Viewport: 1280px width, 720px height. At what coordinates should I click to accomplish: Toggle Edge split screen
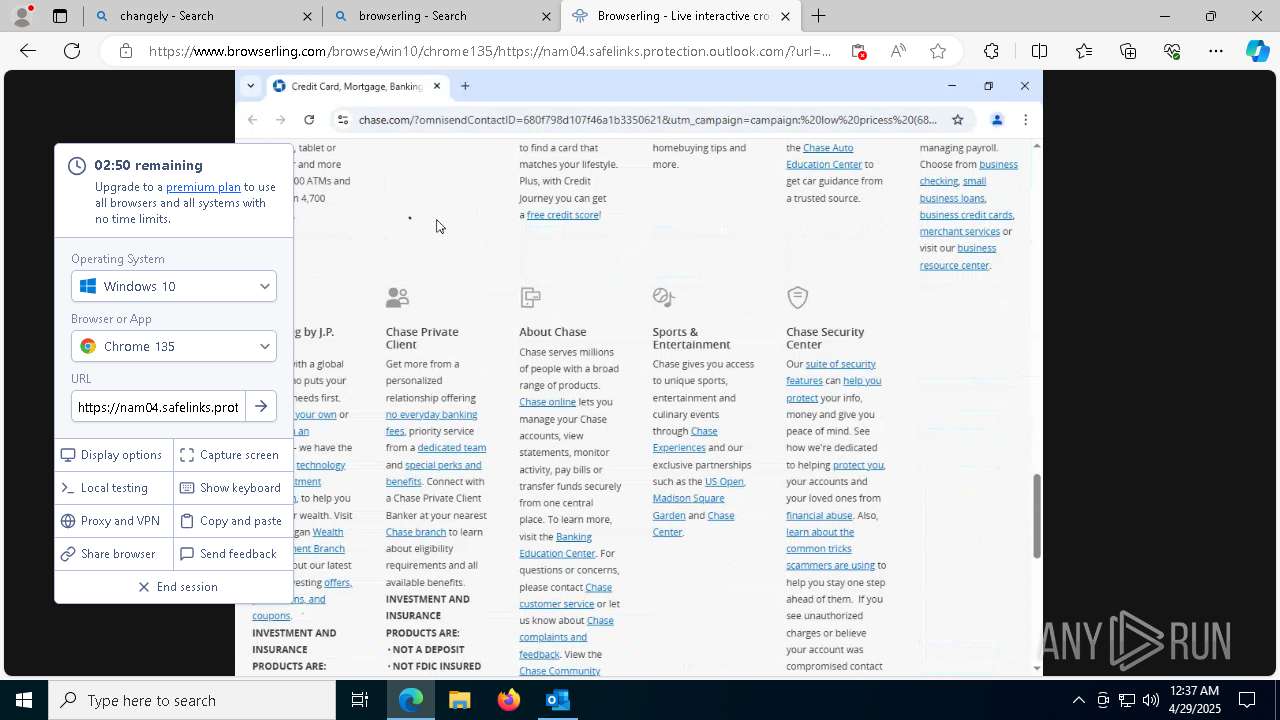click(1039, 51)
